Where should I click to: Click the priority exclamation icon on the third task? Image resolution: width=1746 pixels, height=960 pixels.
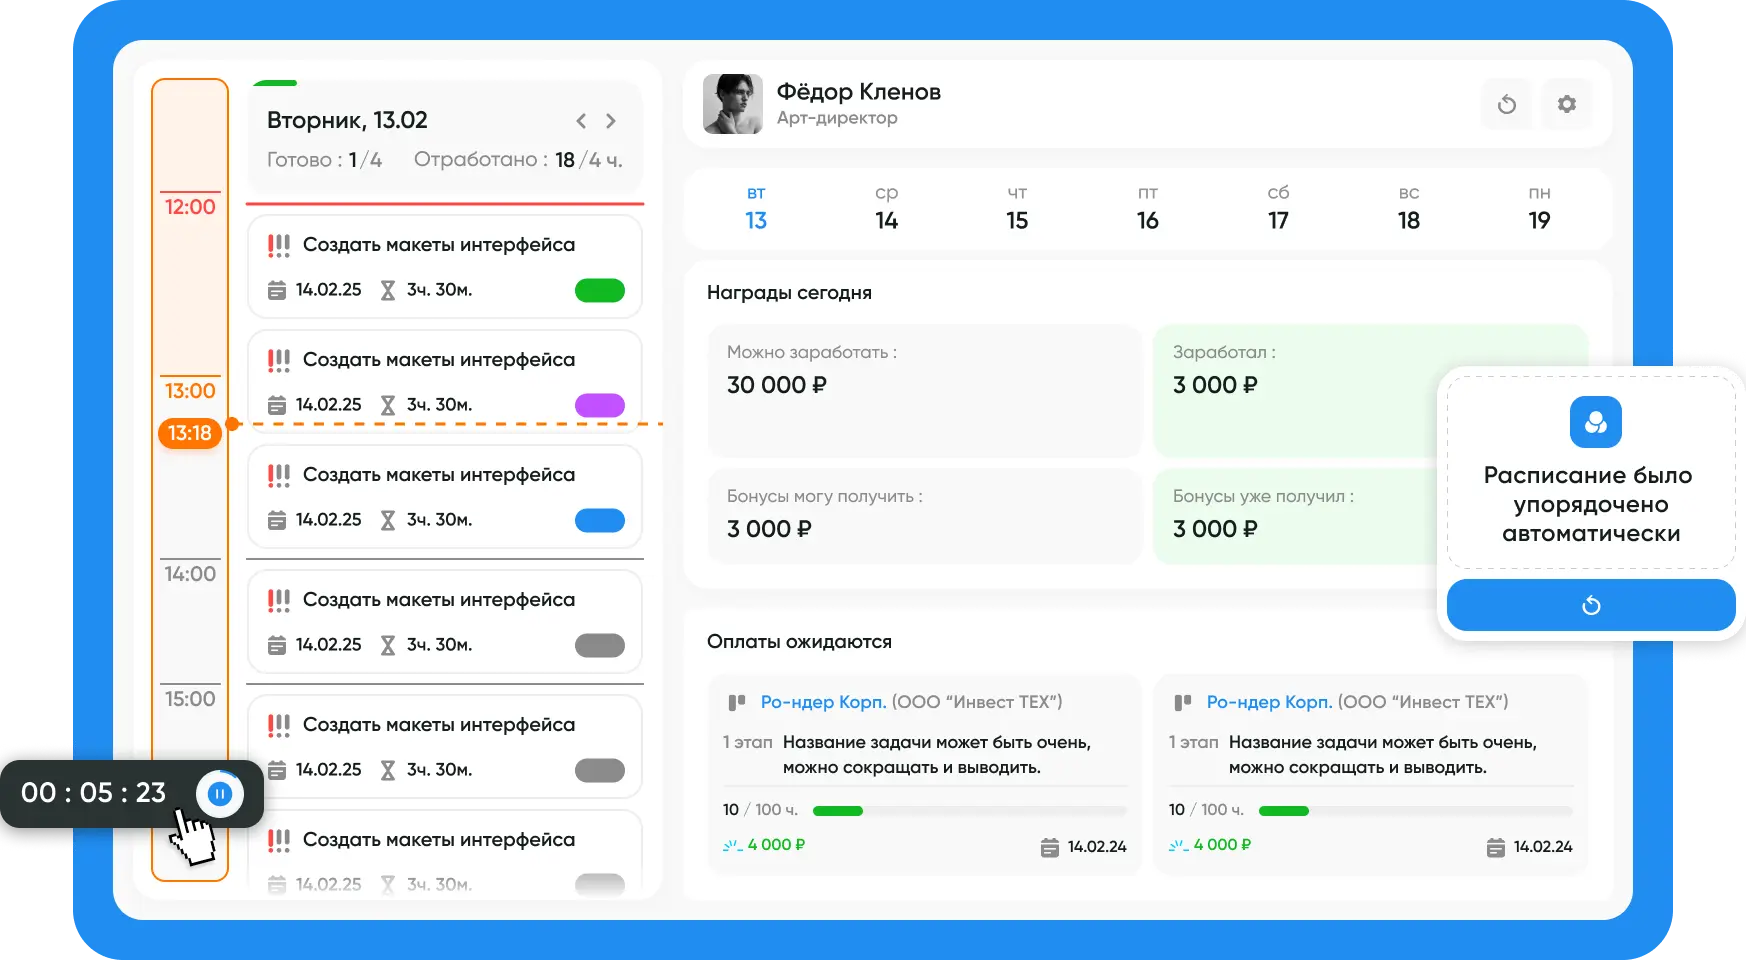click(x=279, y=475)
